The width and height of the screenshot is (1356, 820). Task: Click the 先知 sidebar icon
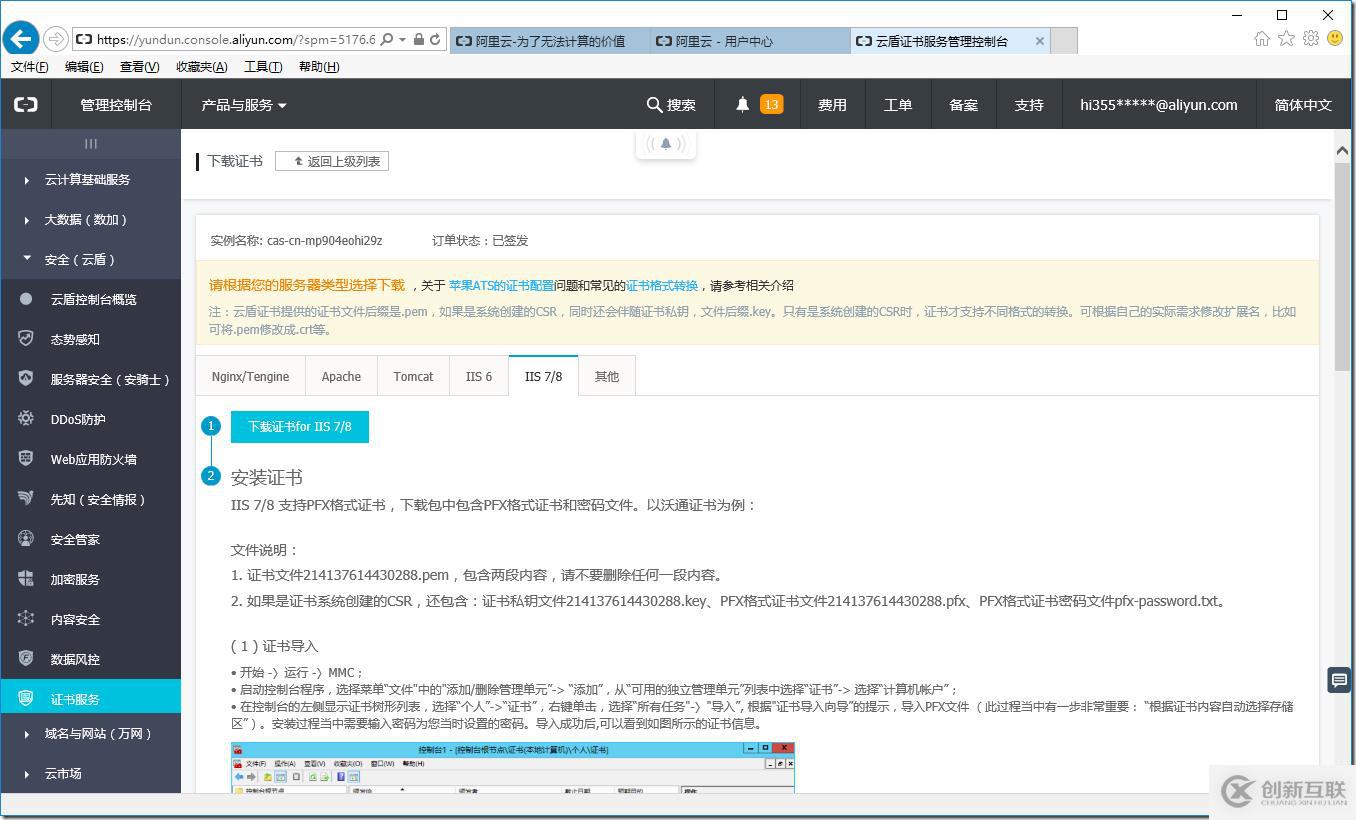point(27,499)
